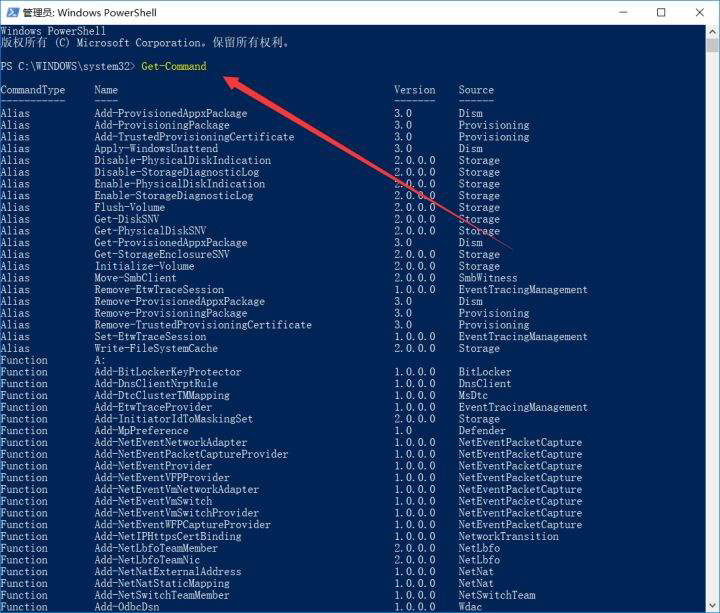Maximize the PowerShell window
720x613 pixels.
[661, 12]
